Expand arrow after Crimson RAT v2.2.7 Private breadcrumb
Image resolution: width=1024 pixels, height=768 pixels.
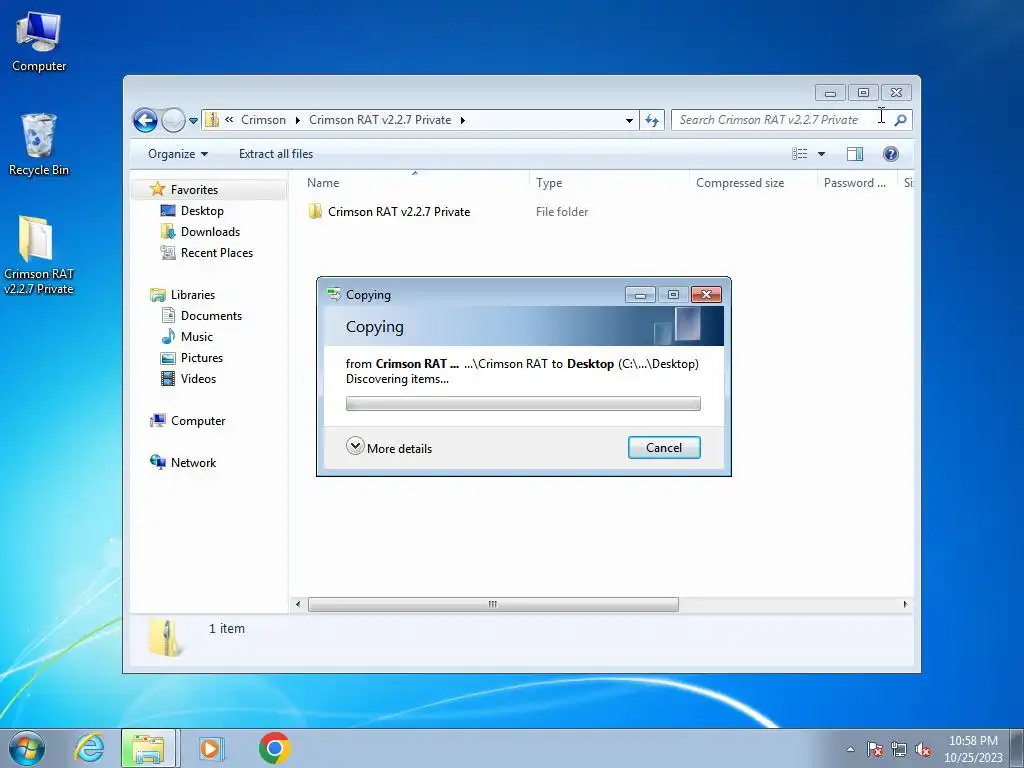(462, 120)
